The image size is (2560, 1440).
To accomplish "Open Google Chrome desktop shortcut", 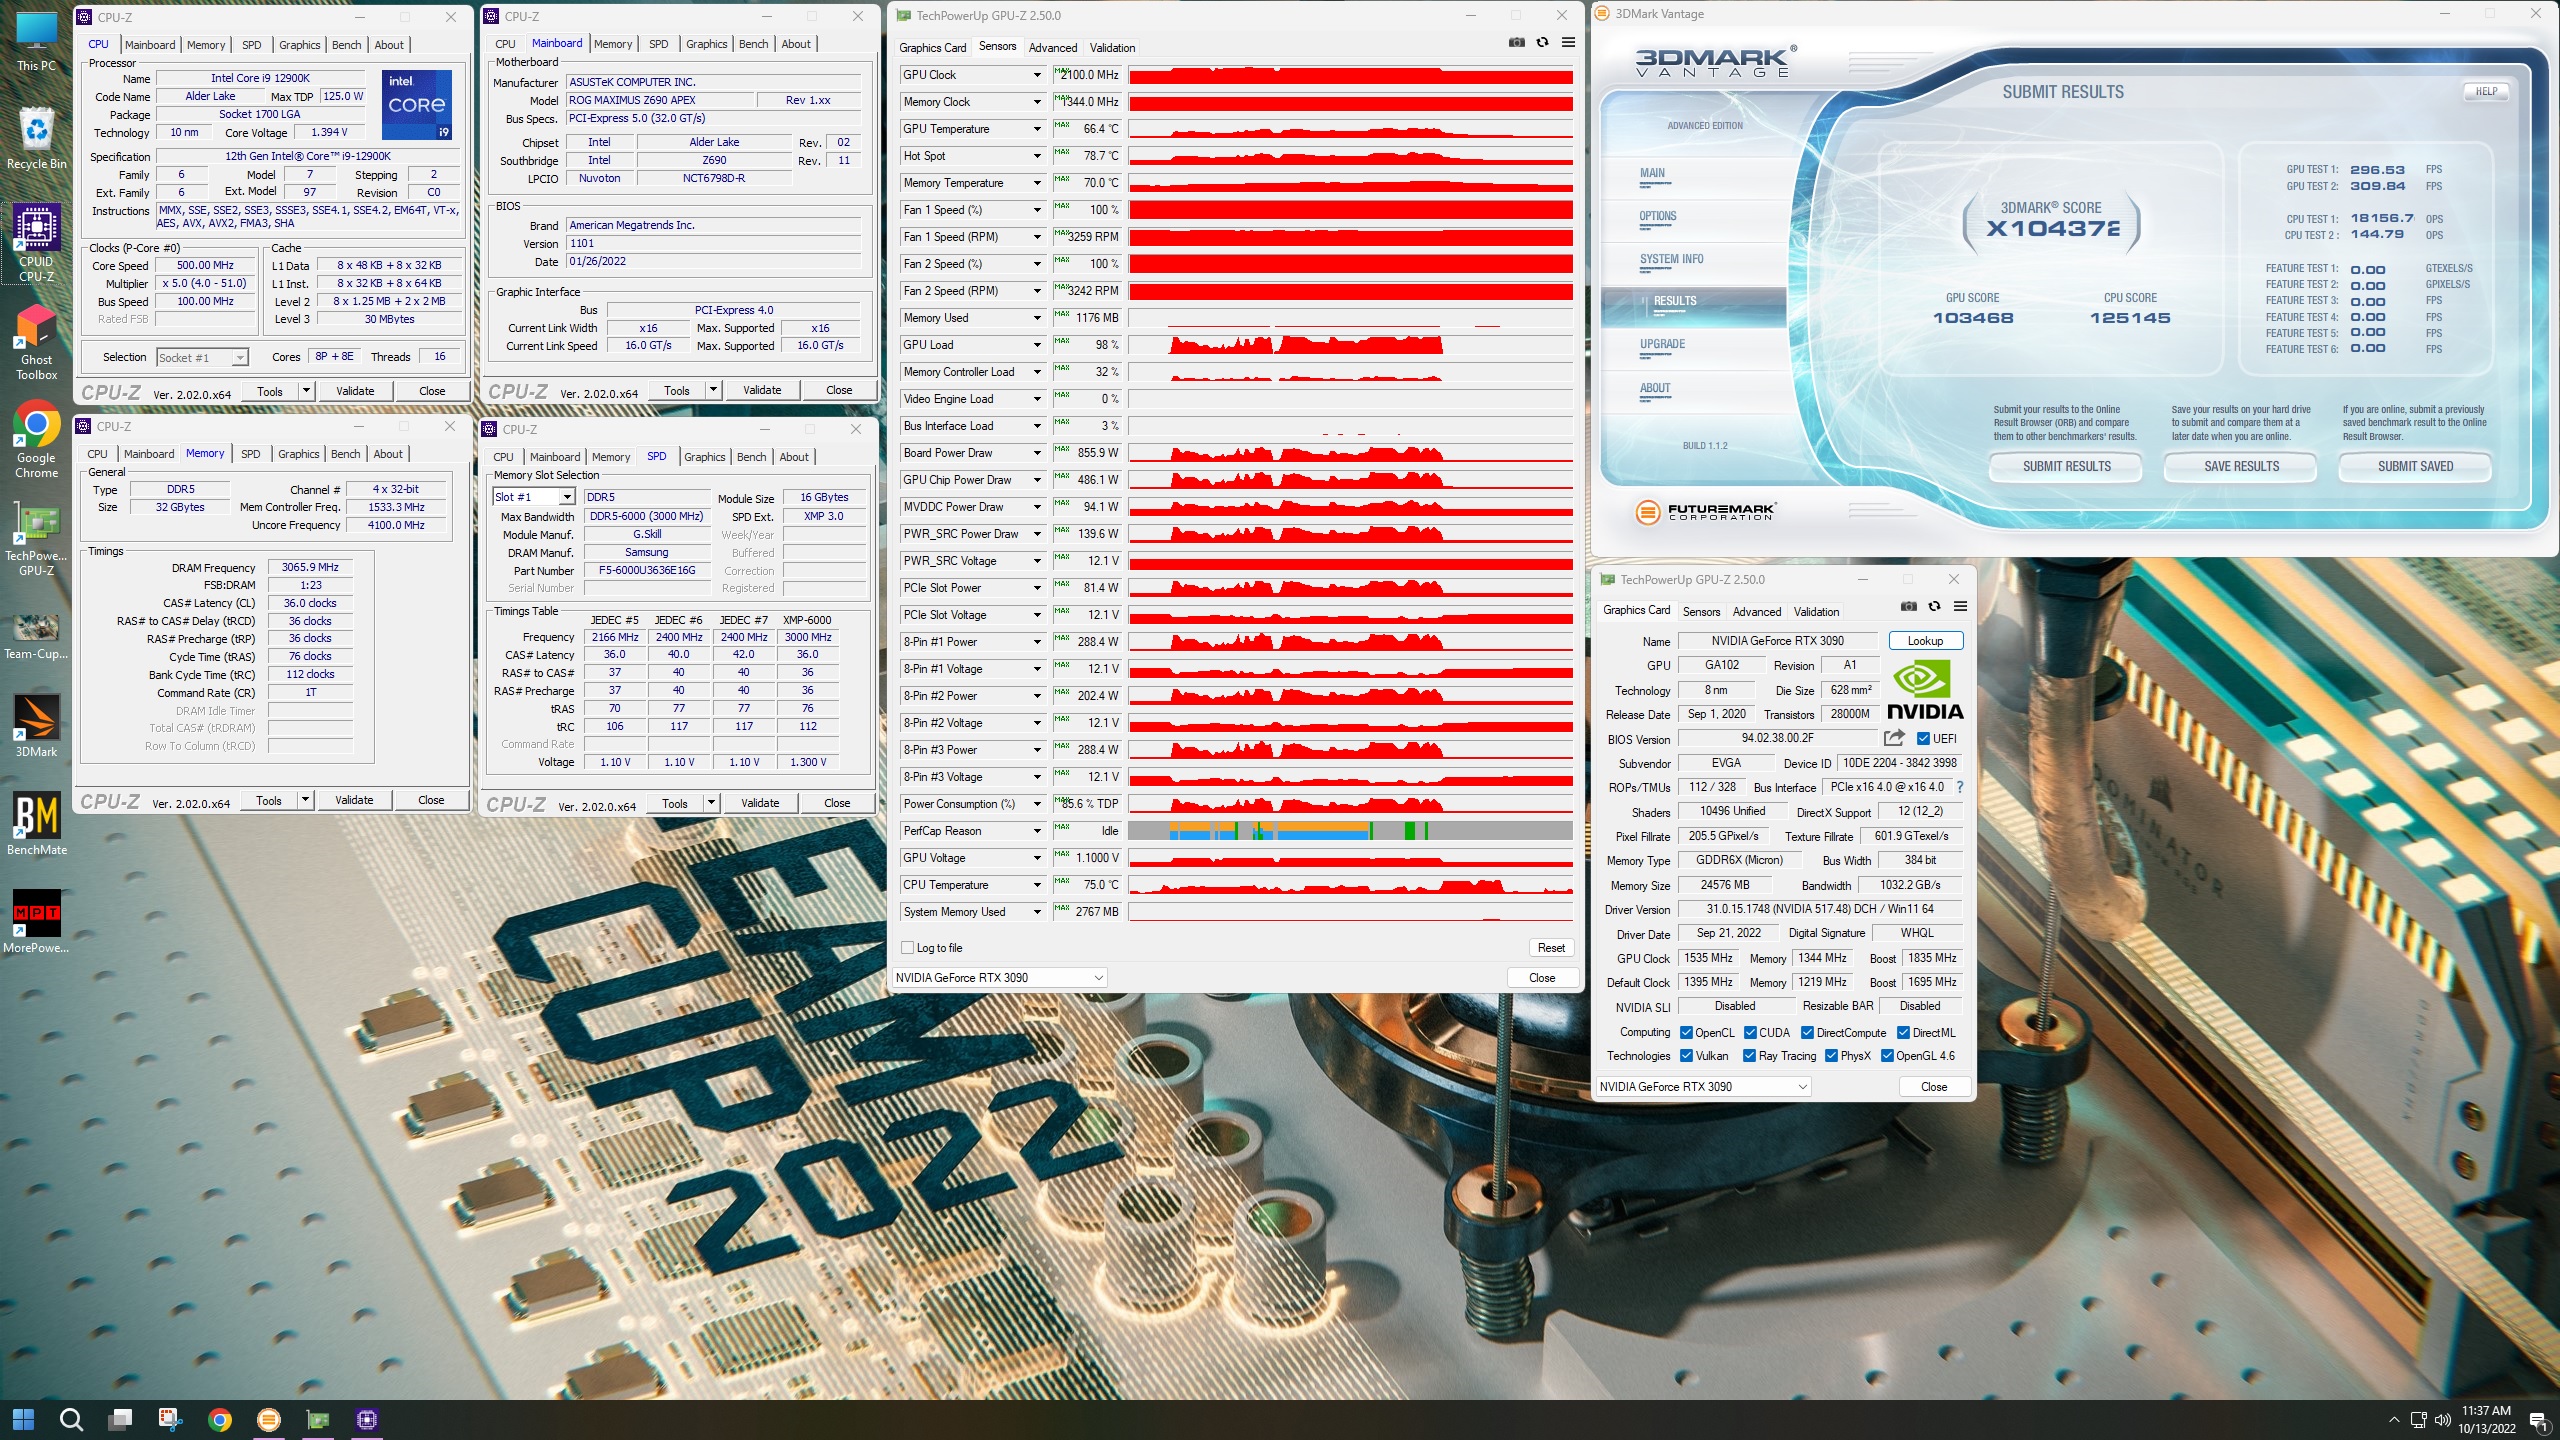I will point(36,441).
